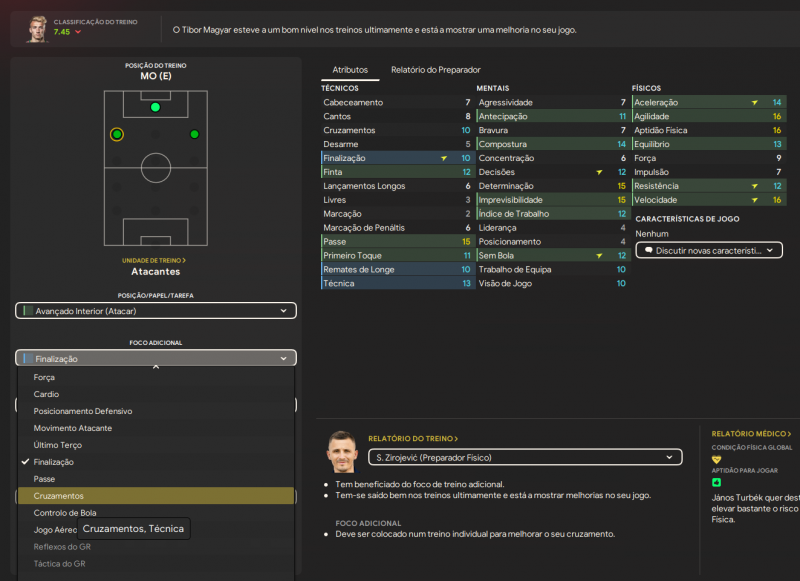Expand the Discutir novas características dropdown

[x=708, y=250]
